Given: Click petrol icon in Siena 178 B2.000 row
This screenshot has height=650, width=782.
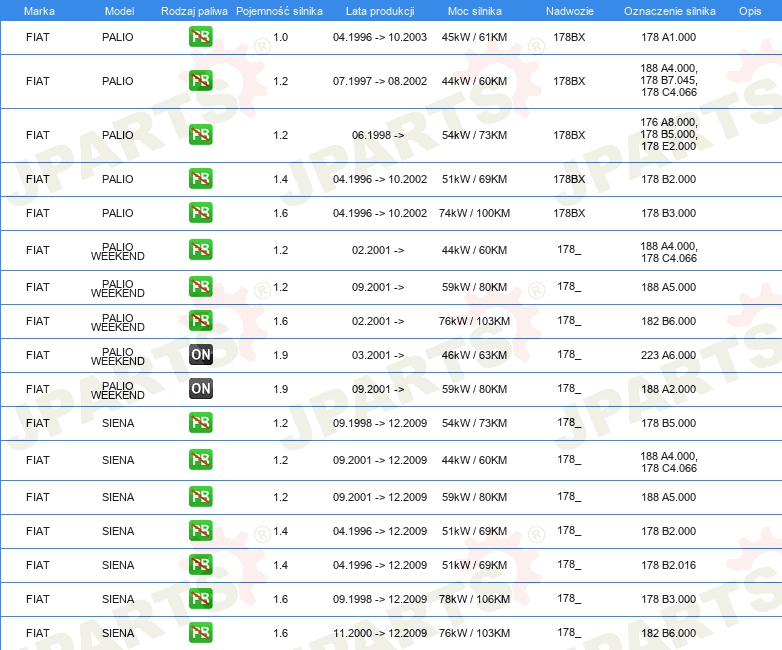Looking at the screenshot, I should pos(200,530).
